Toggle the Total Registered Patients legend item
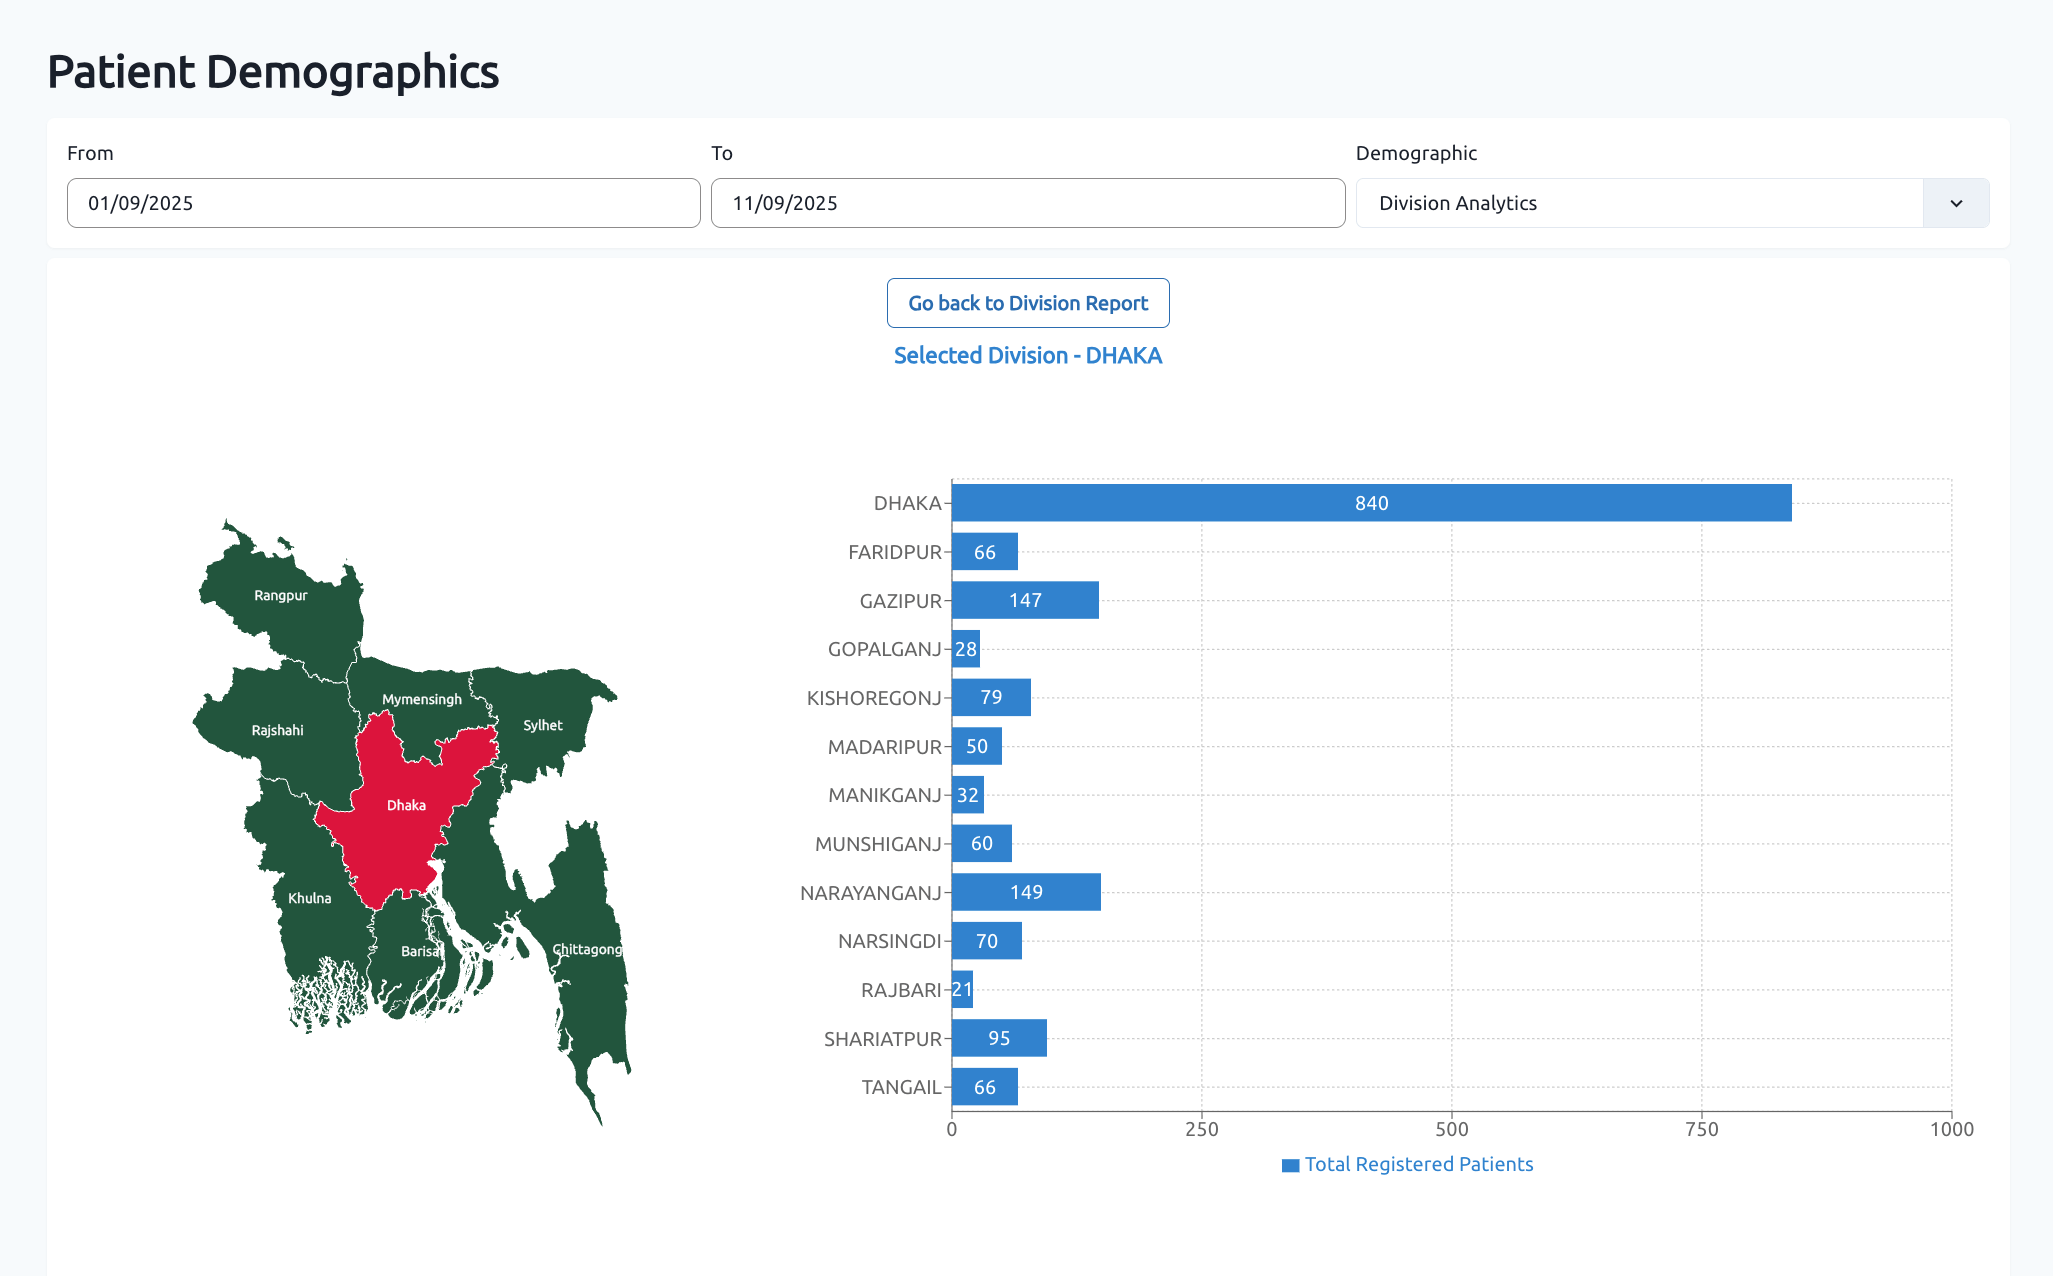This screenshot has height=1276, width=2053. [1408, 1164]
